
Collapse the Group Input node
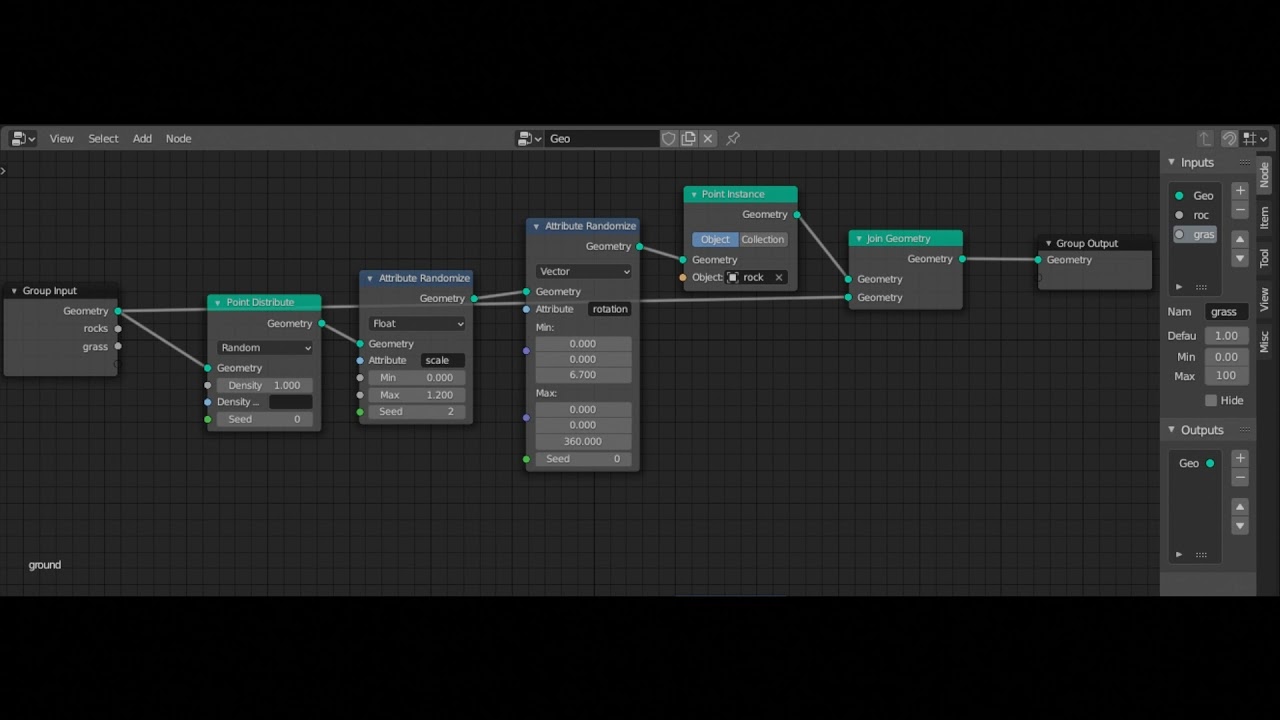[14, 291]
